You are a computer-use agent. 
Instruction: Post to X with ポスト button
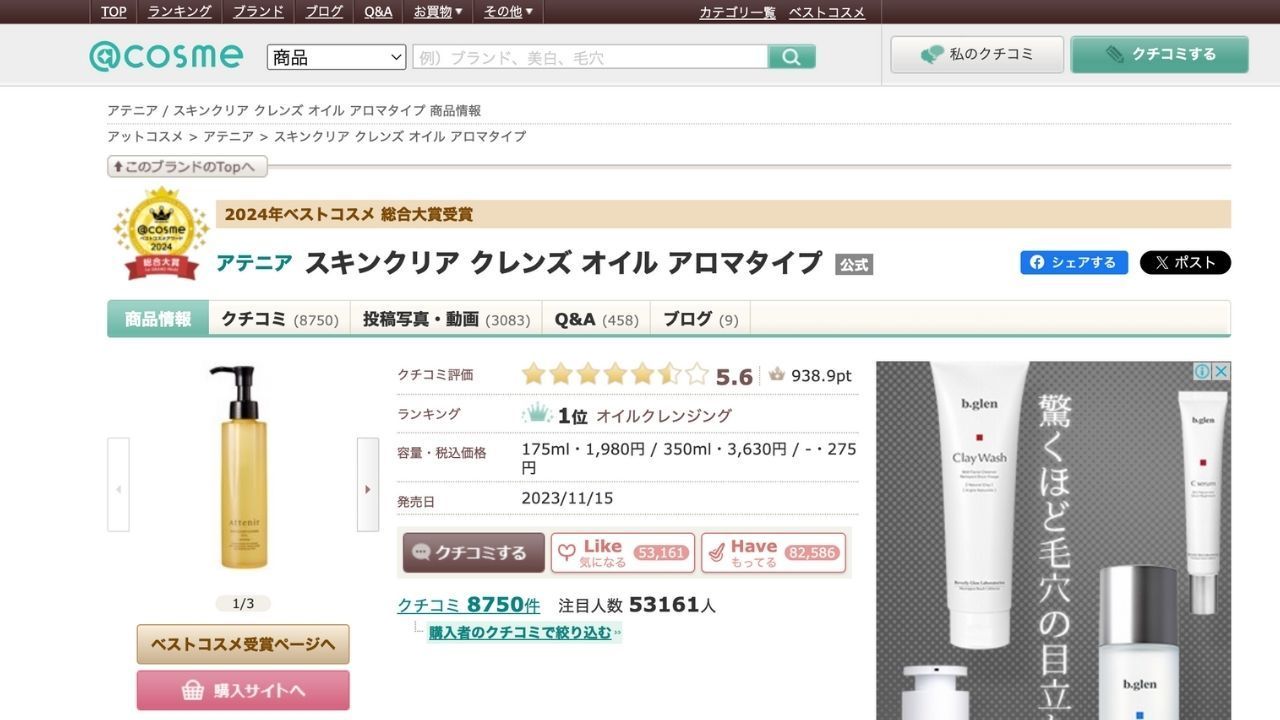[x=1185, y=263]
